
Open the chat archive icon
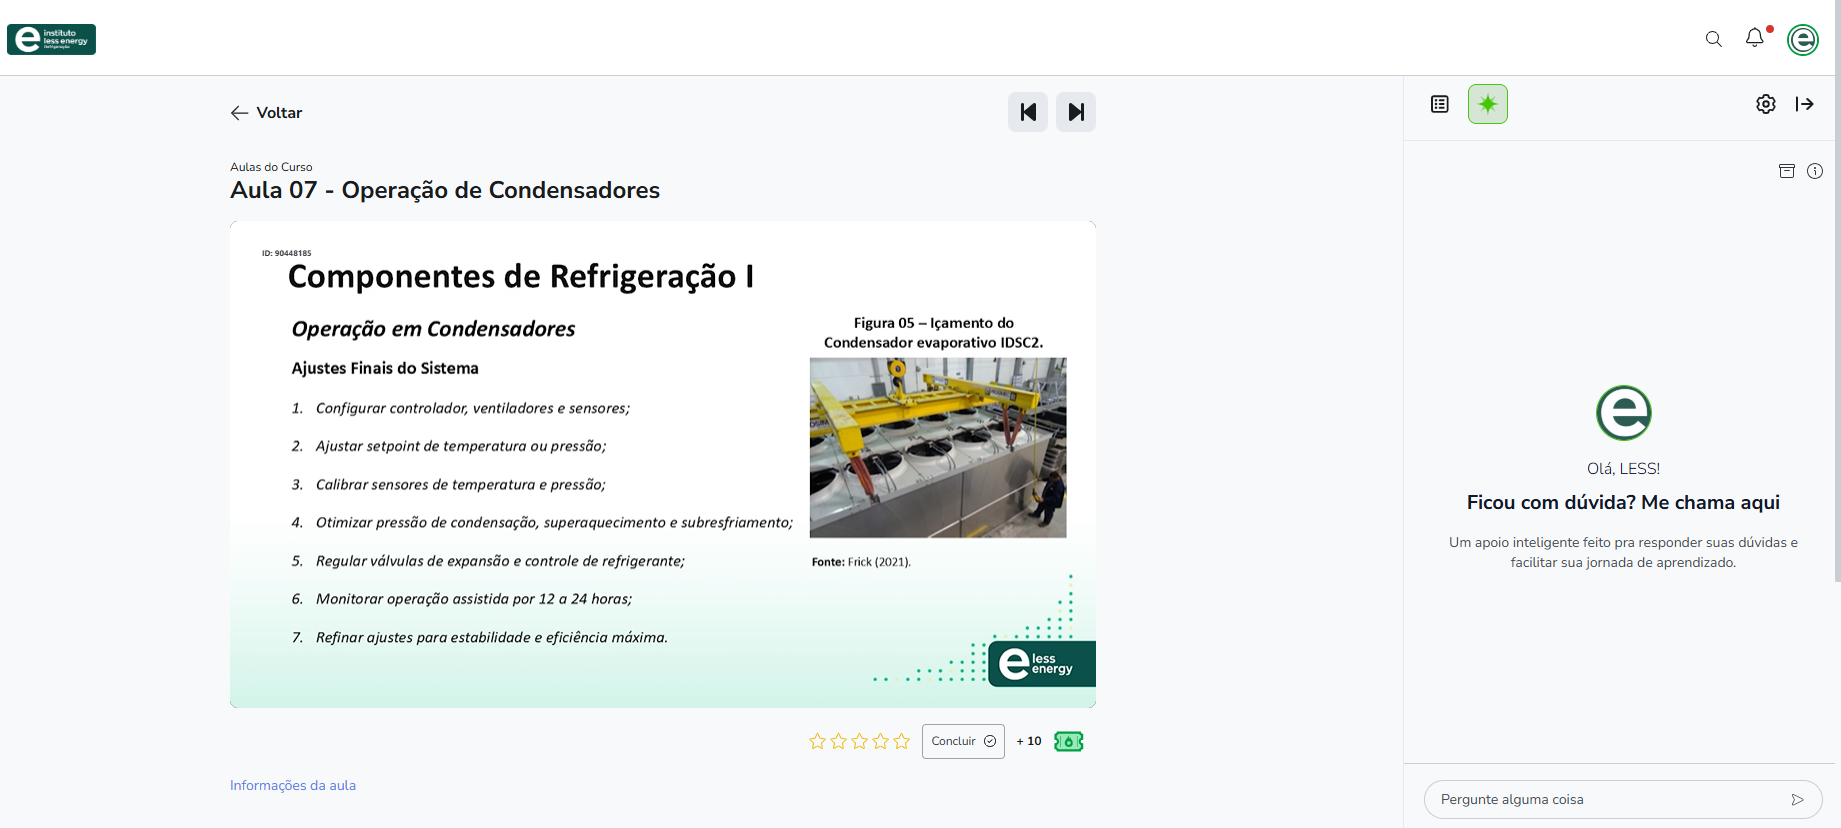pyautogui.click(x=1786, y=171)
